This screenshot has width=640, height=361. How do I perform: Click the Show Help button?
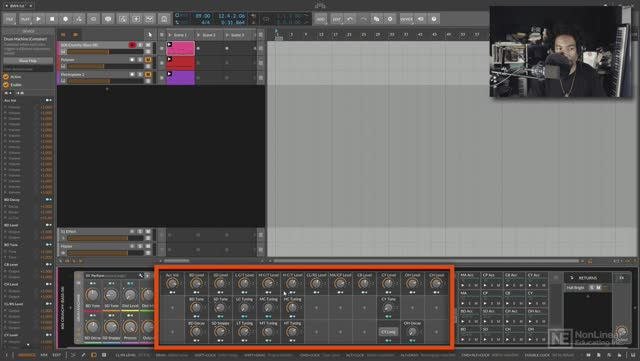coord(28,60)
